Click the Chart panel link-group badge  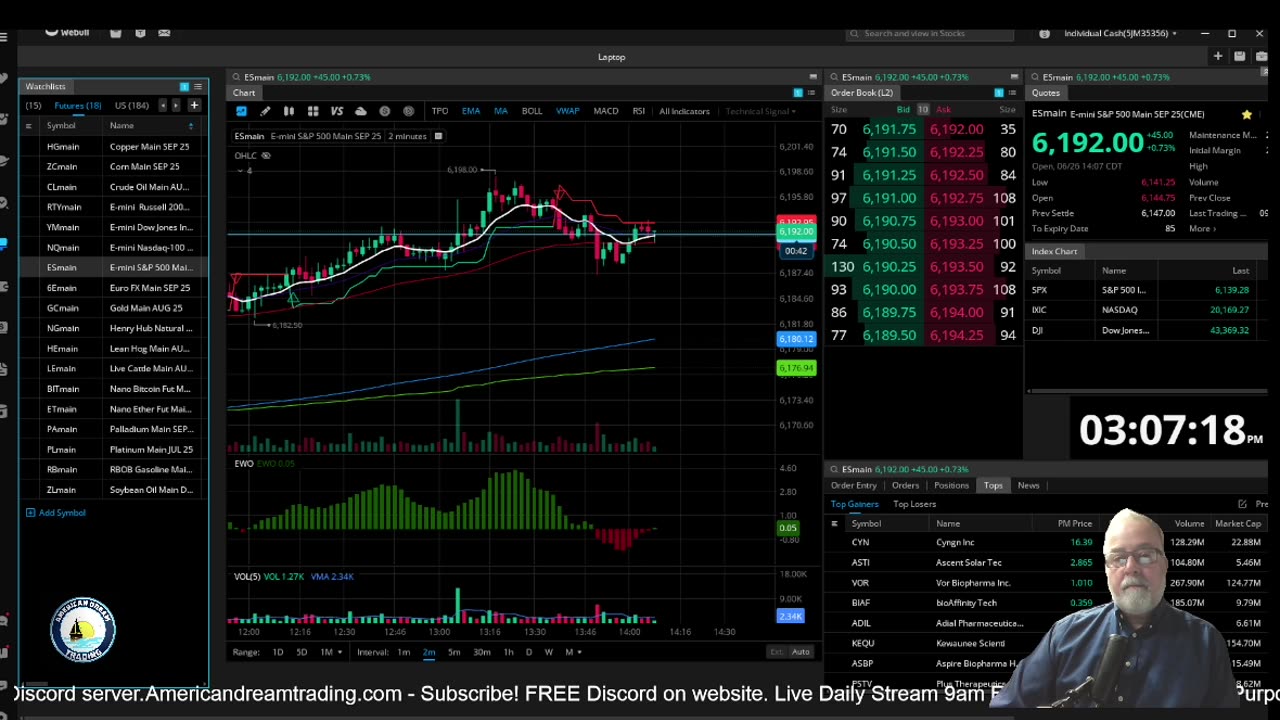tap(798, 93)
